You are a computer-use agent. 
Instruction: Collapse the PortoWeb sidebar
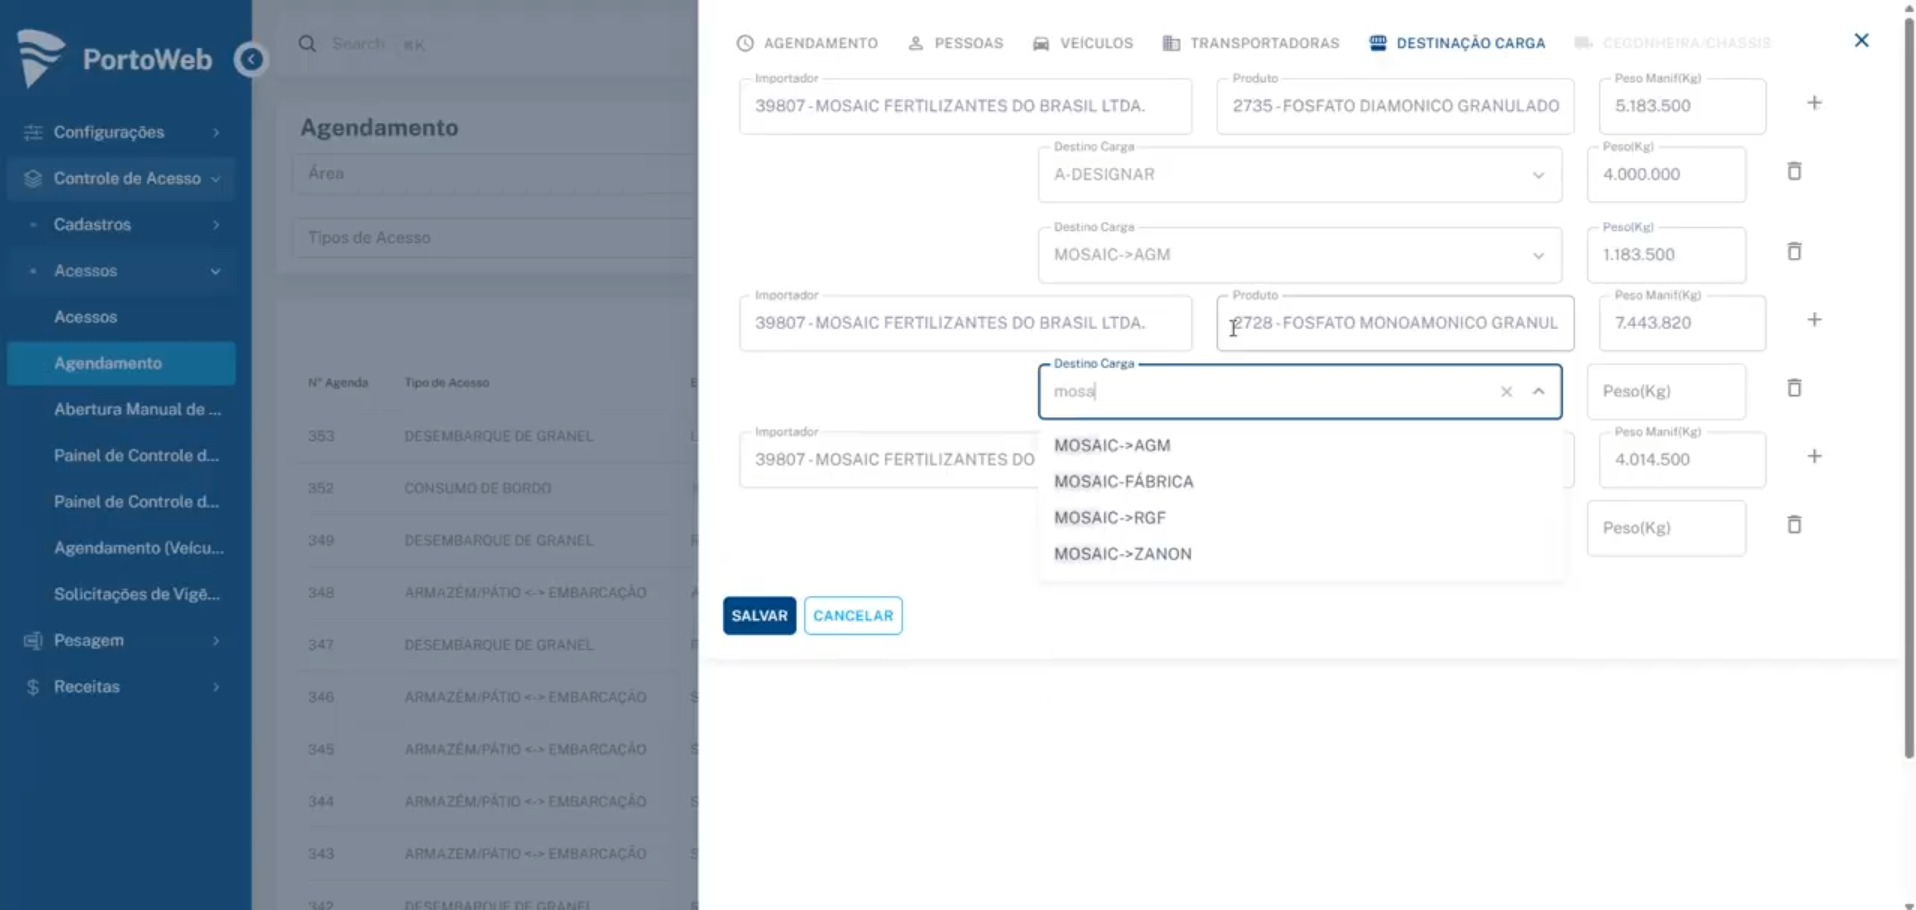[251, 60]
